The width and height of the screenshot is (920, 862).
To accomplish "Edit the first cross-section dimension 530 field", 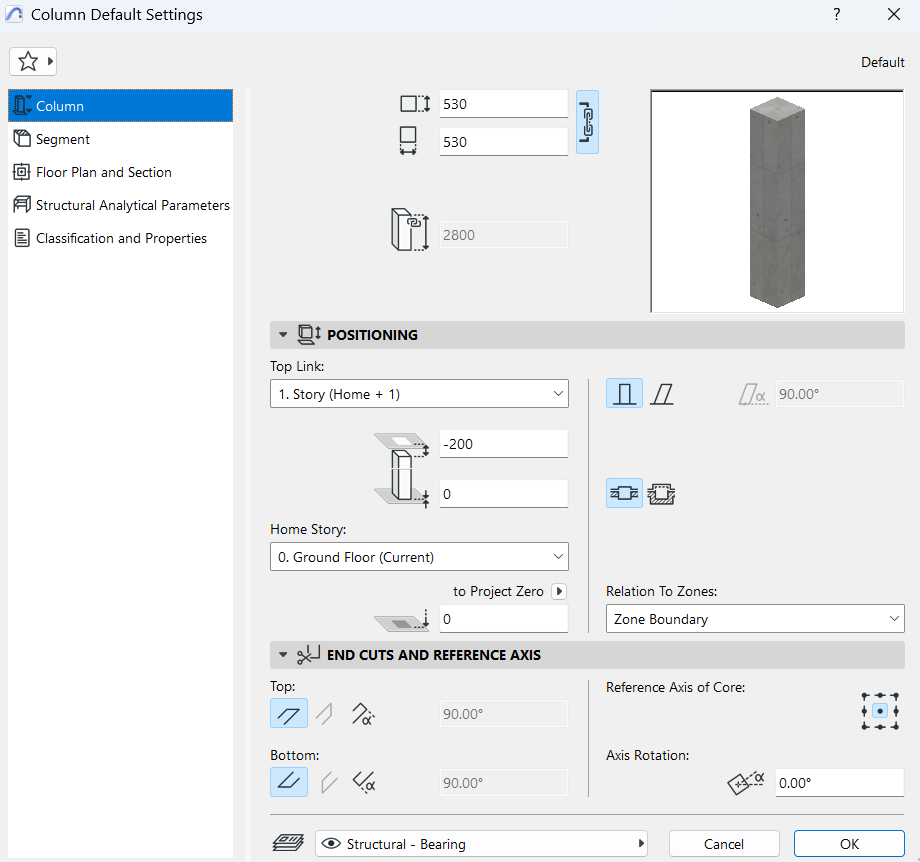I will coord(503,104).
